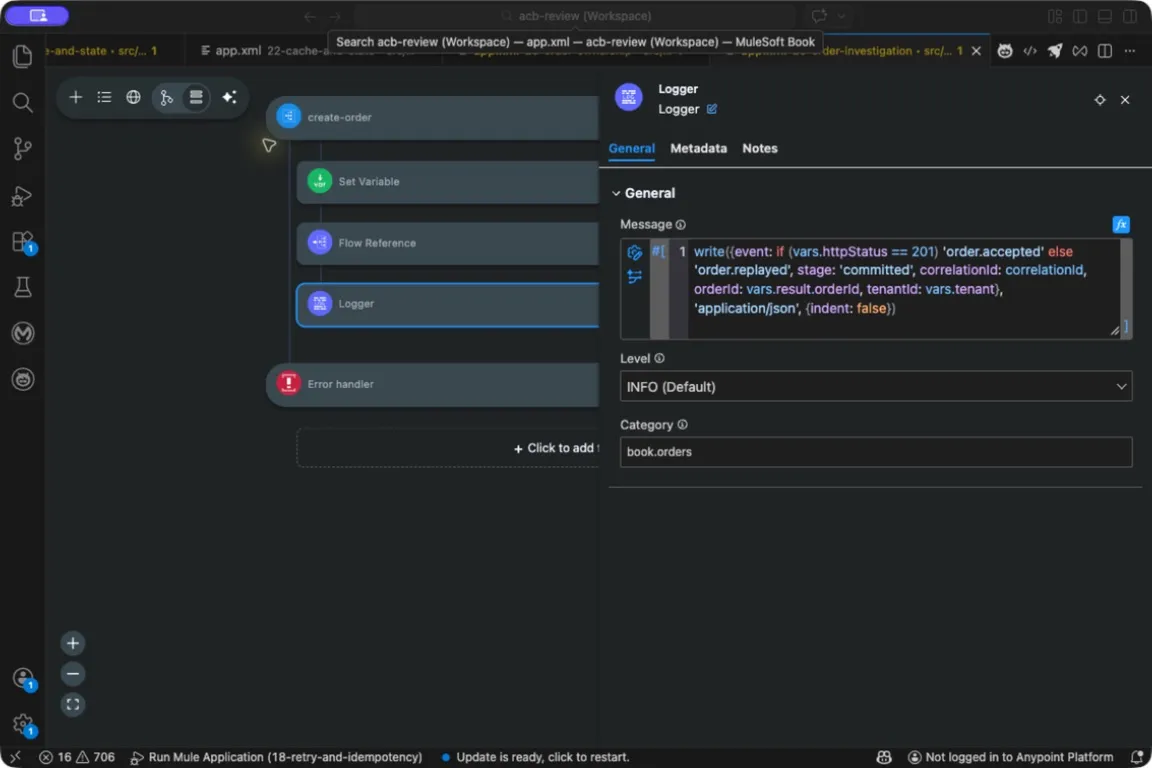
Task: Open errors and warnings 16 706 status
Action: 77,757
